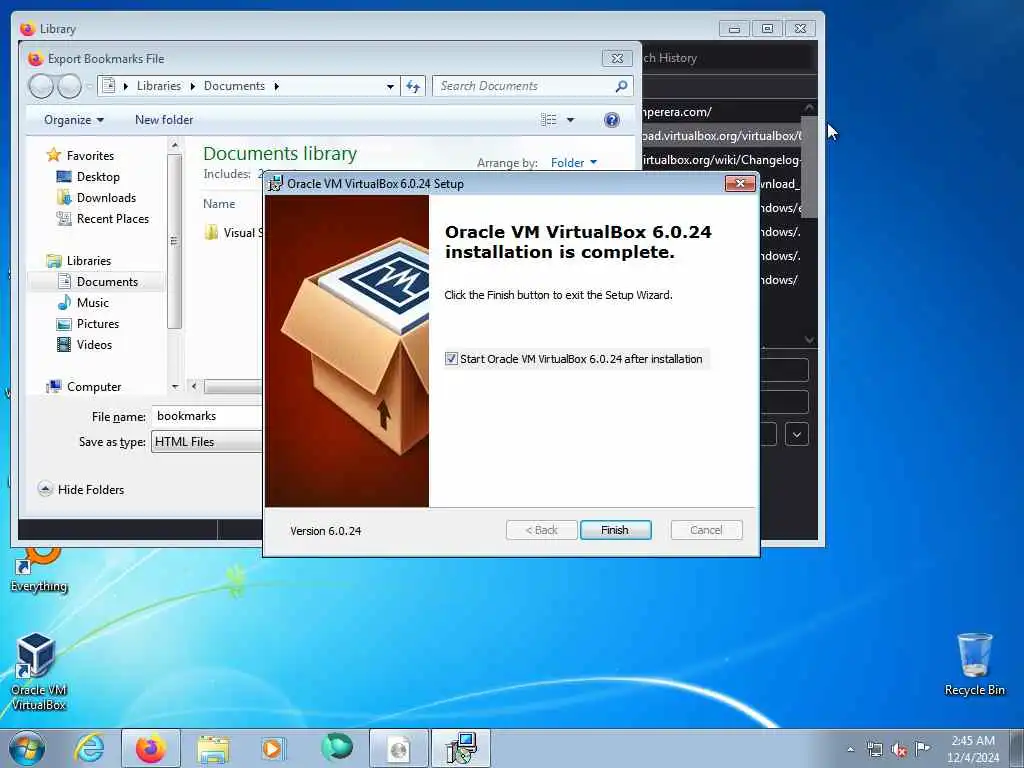Viewport: 1024px width, 768px height.
Task: Close the Export Bookmarks File dialog
Action: point(616,58)
